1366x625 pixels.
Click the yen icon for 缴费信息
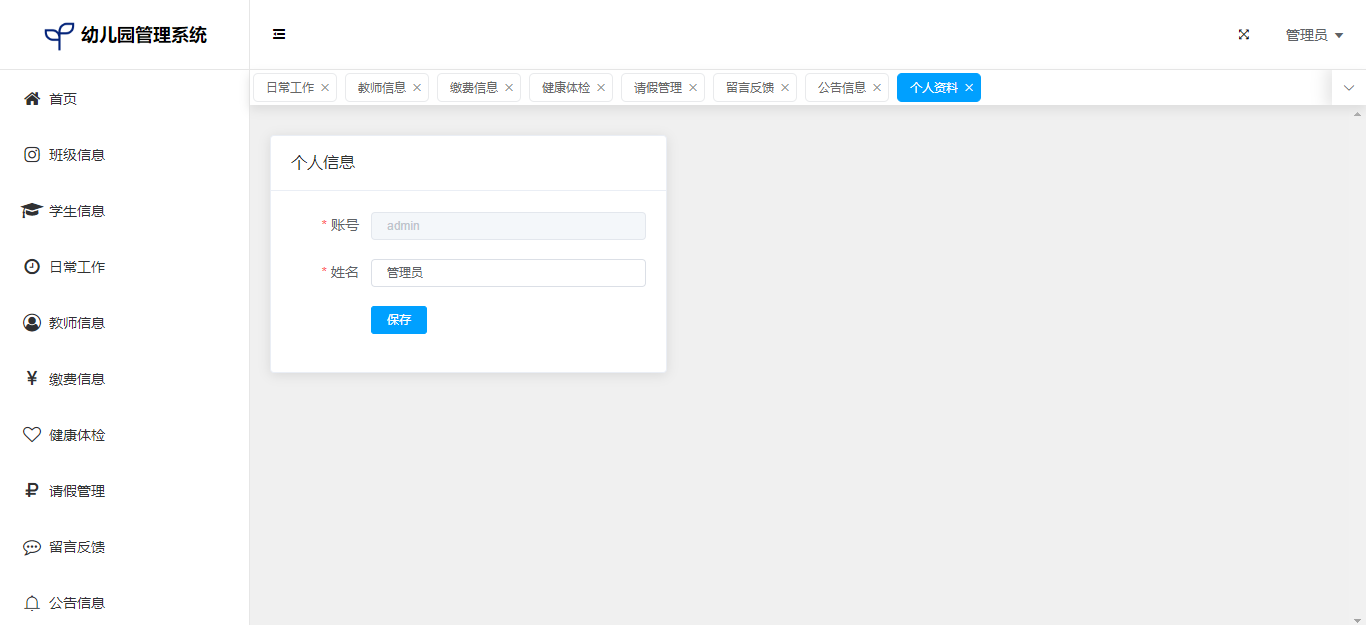click(x=32, y=379)
